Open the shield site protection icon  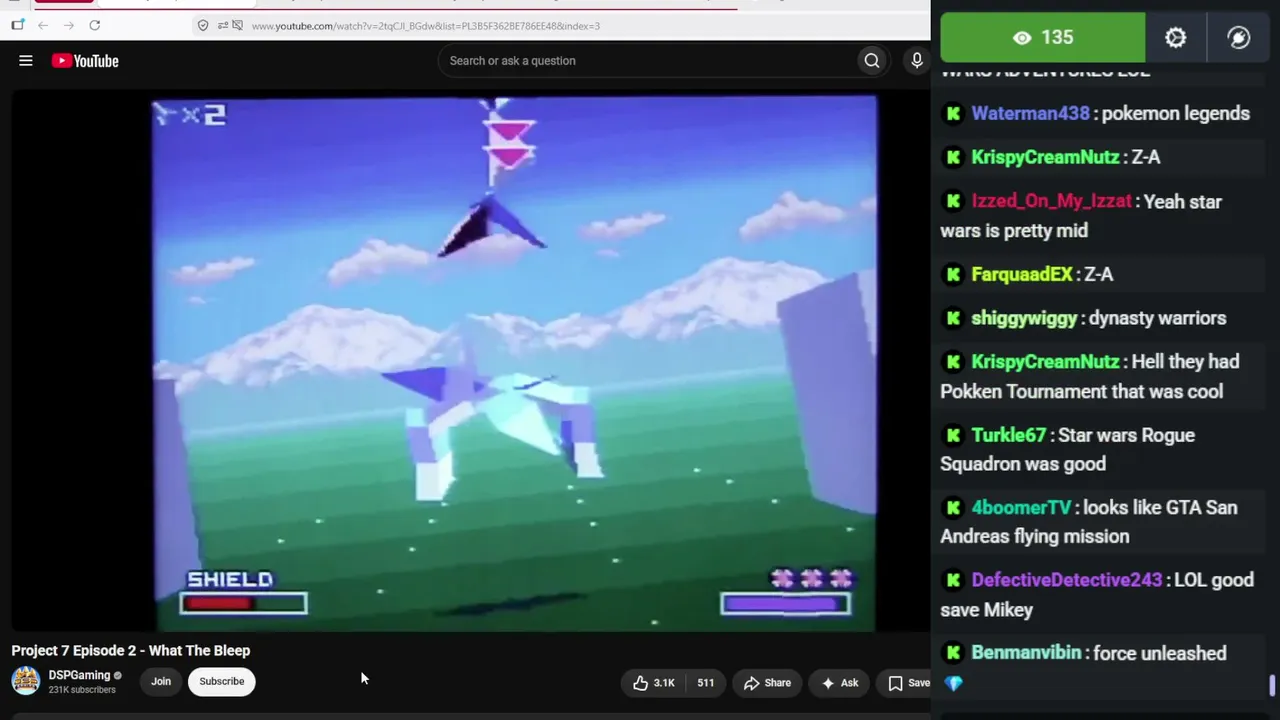coord(203,25)
